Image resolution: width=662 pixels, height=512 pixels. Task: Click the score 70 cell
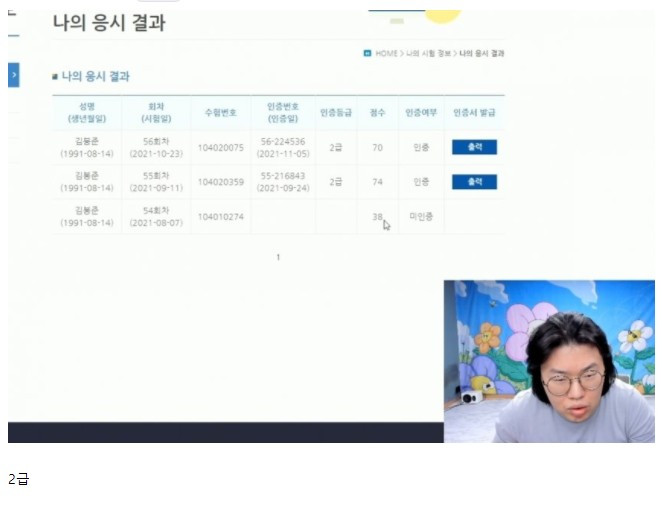377,148
